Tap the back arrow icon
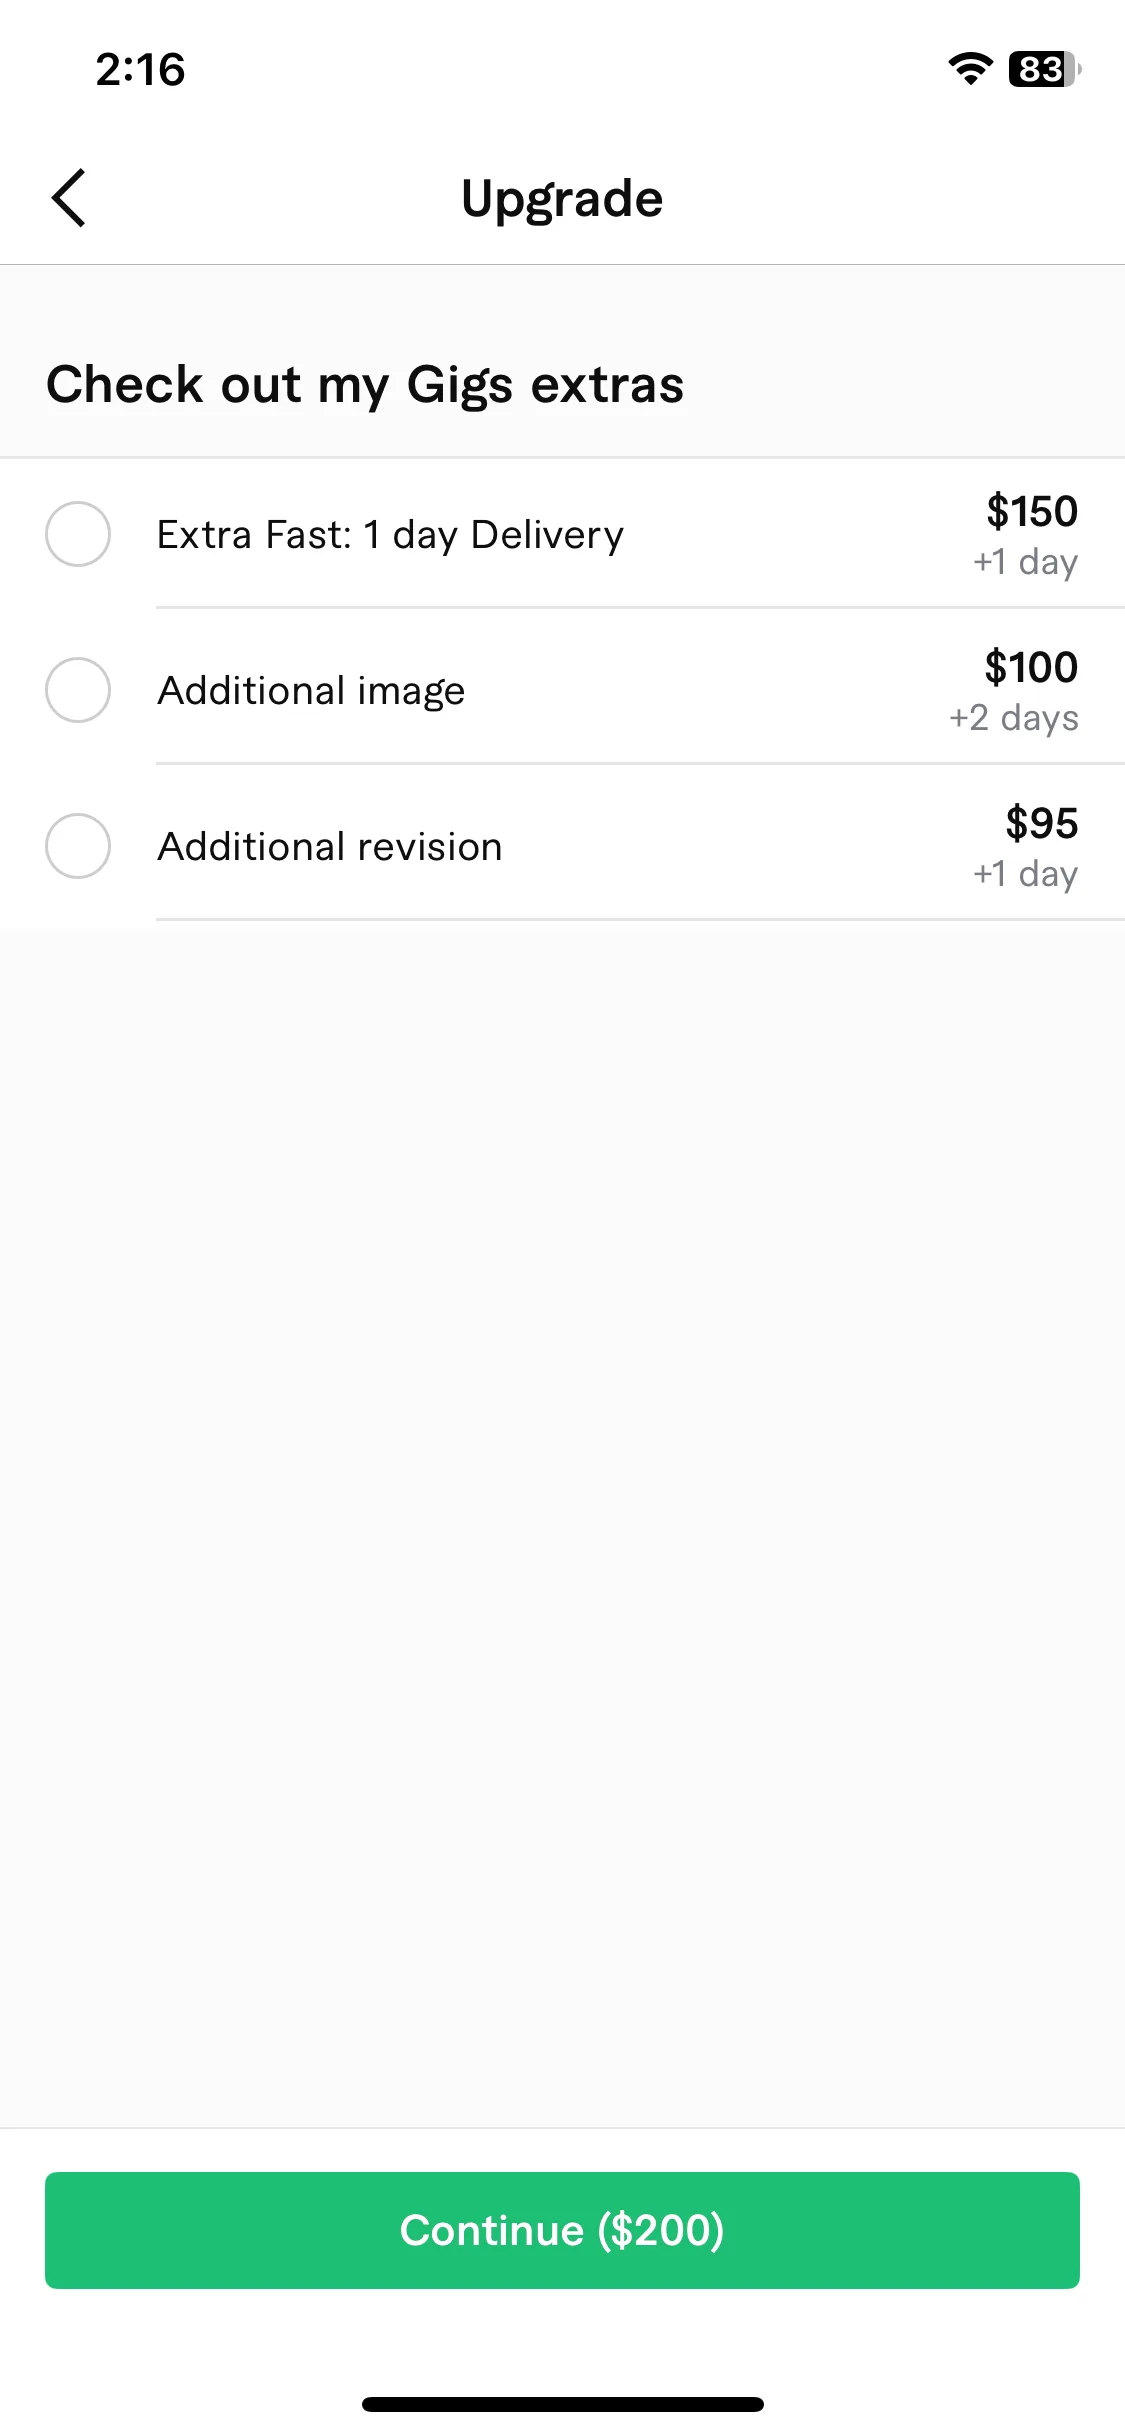The width and height of the screenshot is (1125, 2436). tap(68, 198)
